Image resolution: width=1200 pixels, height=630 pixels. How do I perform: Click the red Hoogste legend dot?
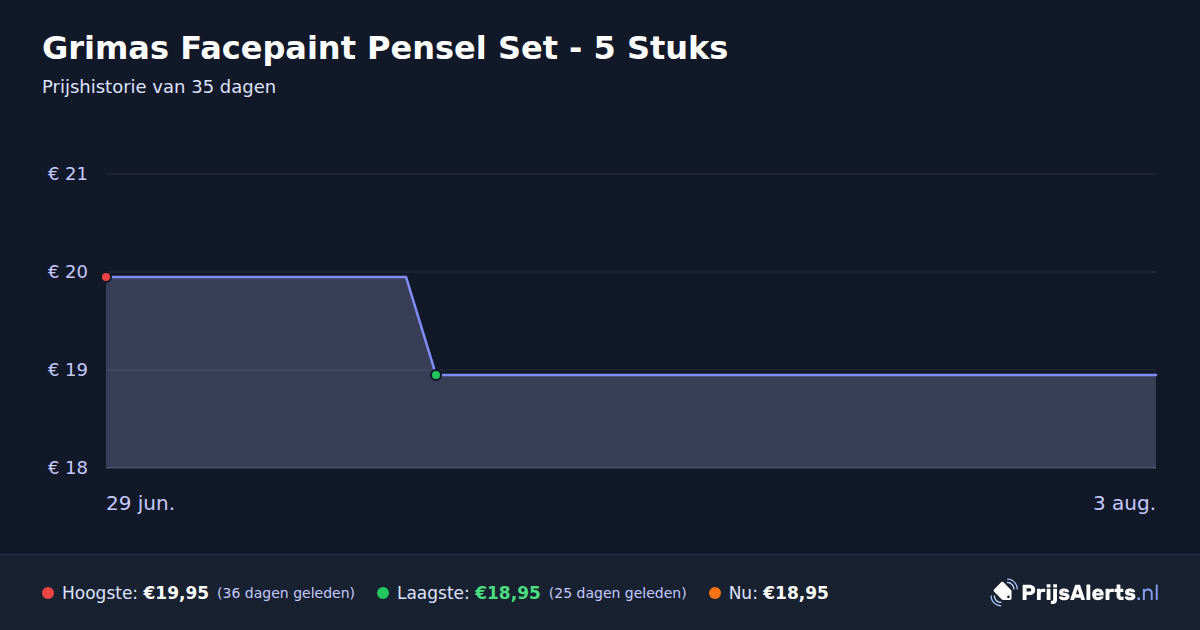pyautogui.click(x=48, y=593)
